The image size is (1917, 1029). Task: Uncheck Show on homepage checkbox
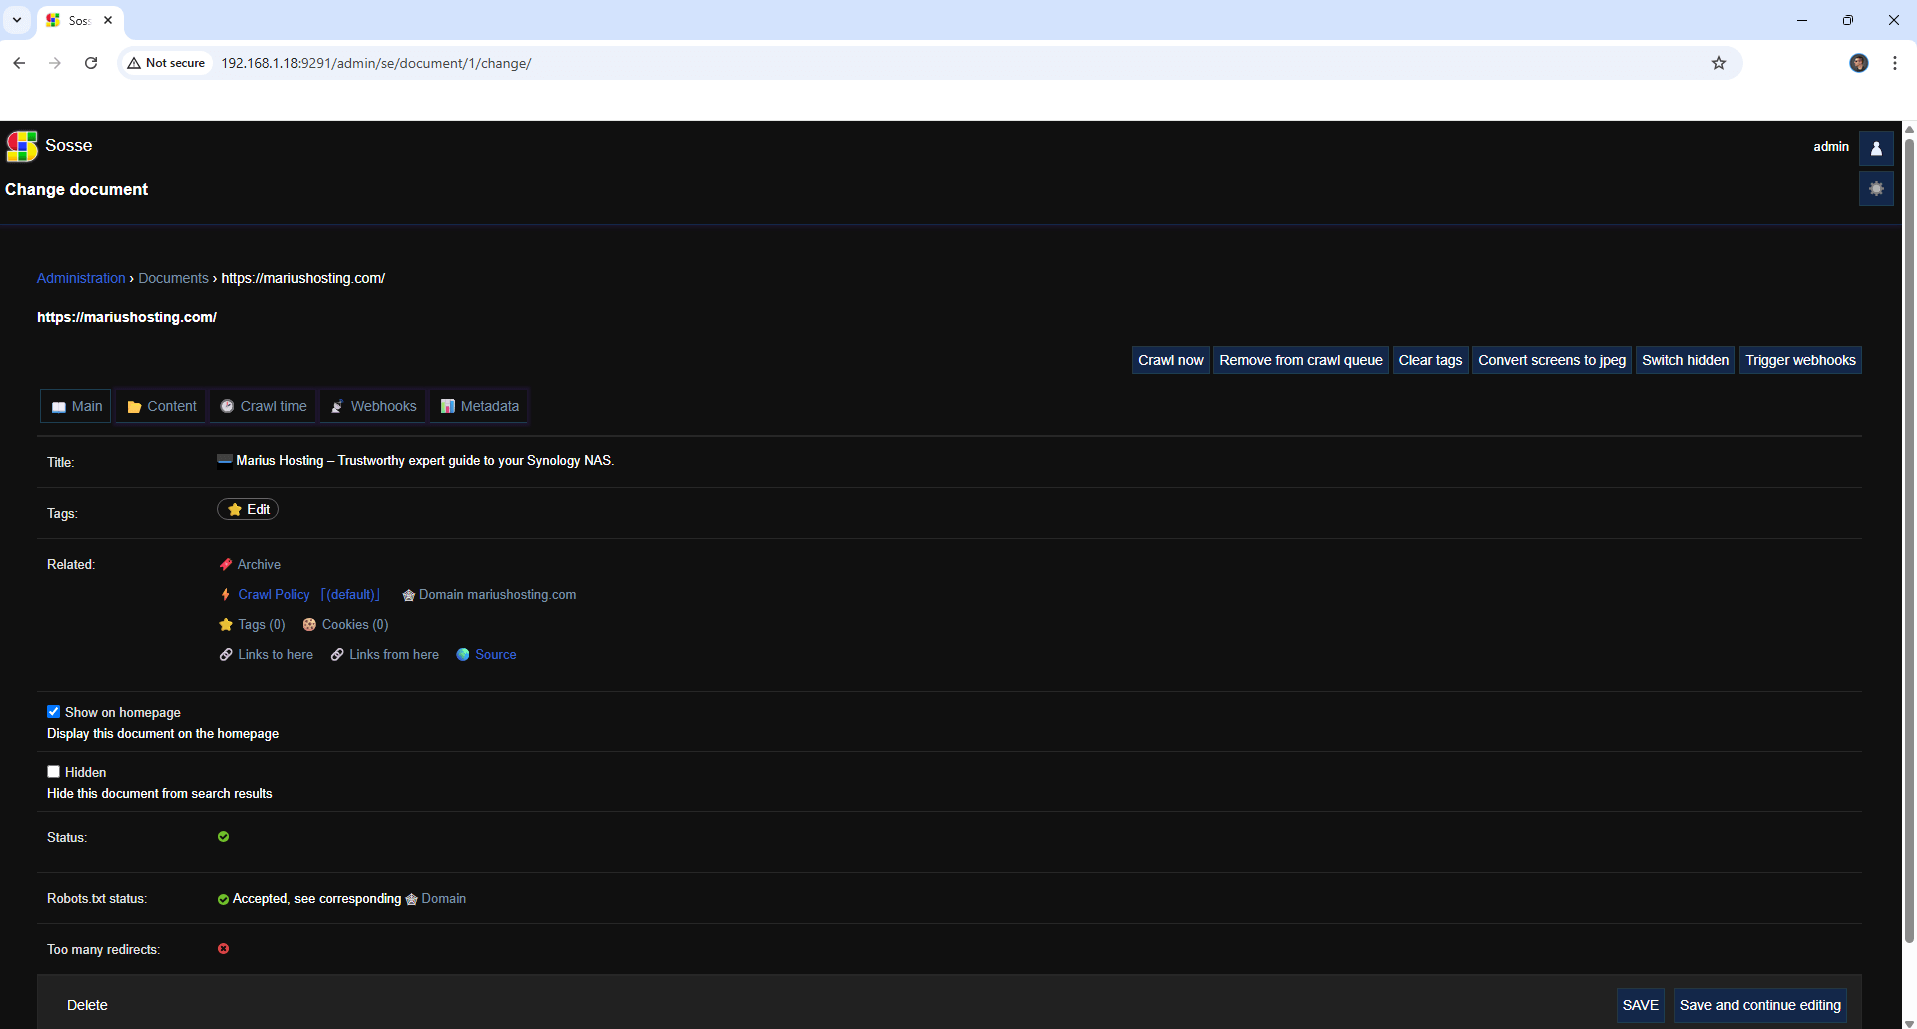pyautogui.click(x=54, y=712)
